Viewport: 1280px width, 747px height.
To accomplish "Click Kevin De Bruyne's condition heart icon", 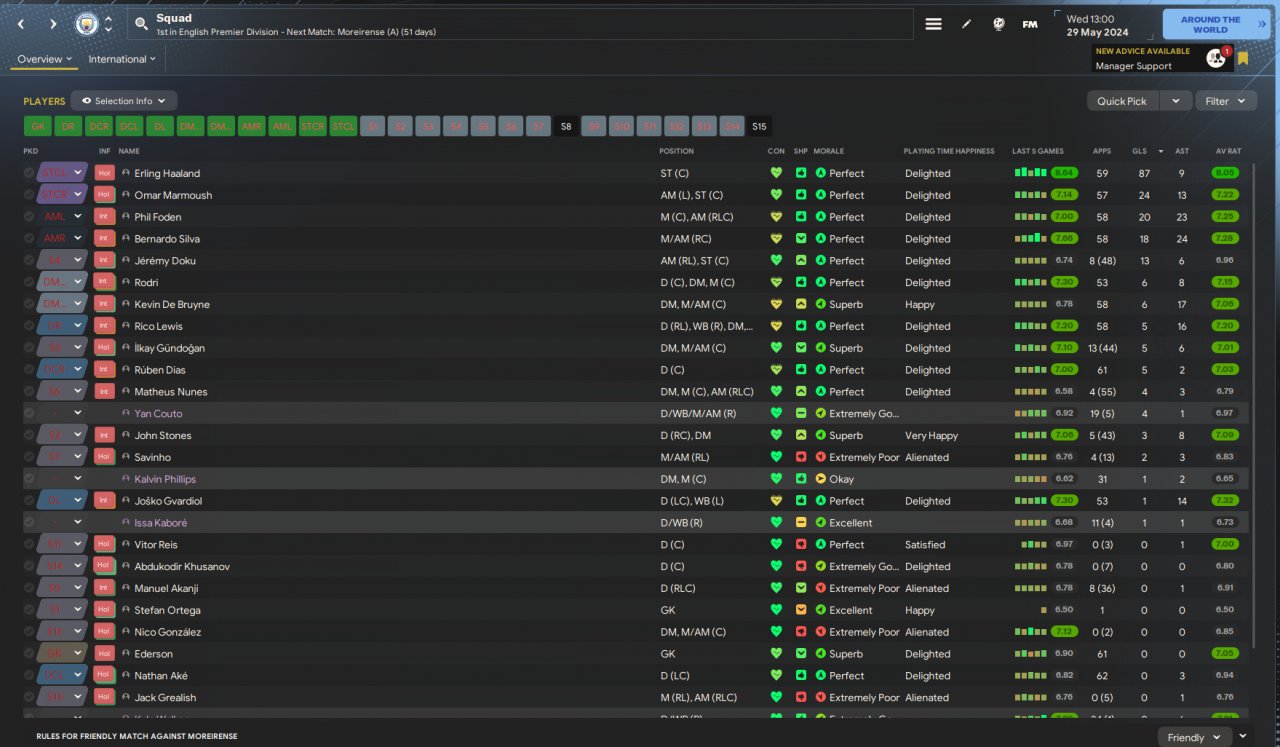I will (x=776, y=304).
